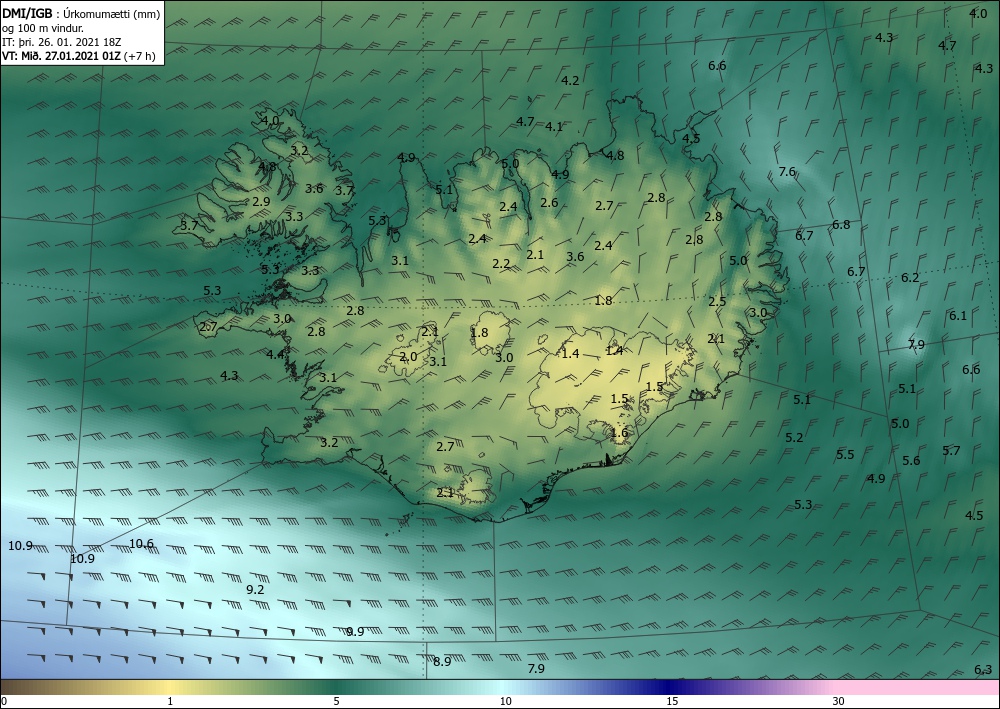Image resolution: width=1000 pixels, height=709 pixels.
Task: Select the 'og 100 m vindur.' subtitle line
Action: click(43, 28)
